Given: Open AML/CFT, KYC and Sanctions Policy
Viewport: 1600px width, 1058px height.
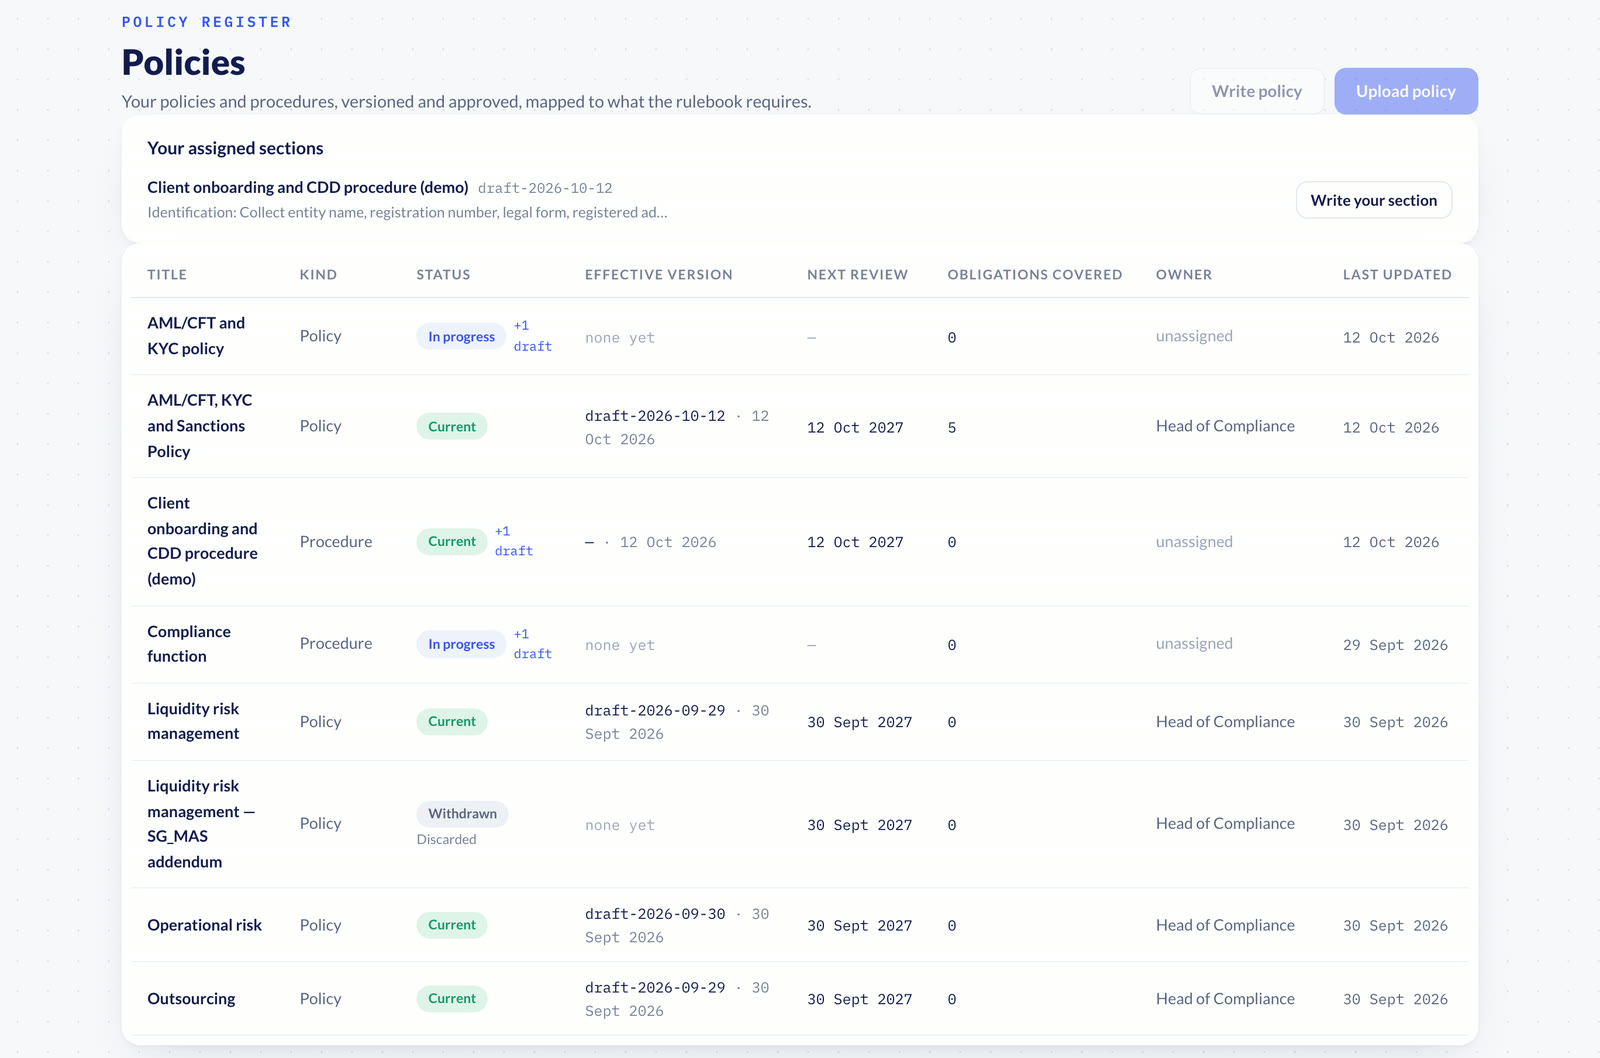Looking at the screenshot, I should click(799, 426).
